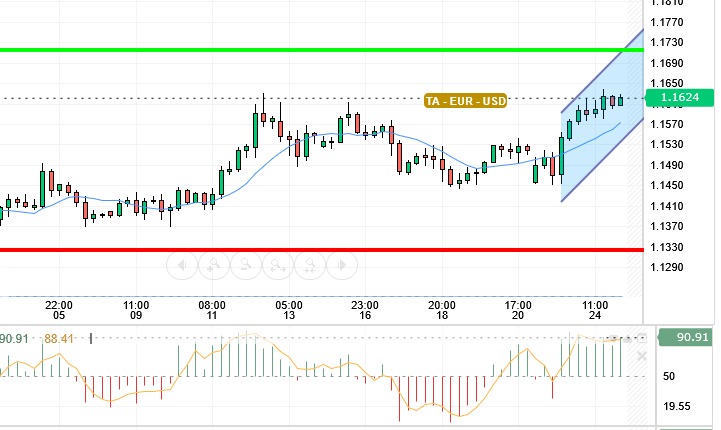
Task: Move indicator pane up with arrow icon
Action: (627, 338)
